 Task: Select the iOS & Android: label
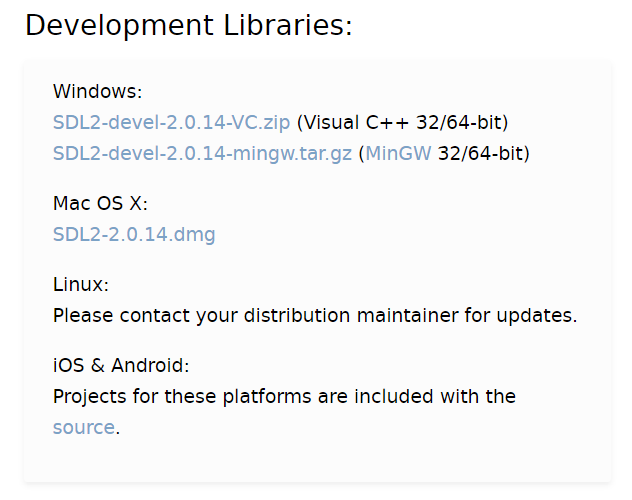coord(121,365)
